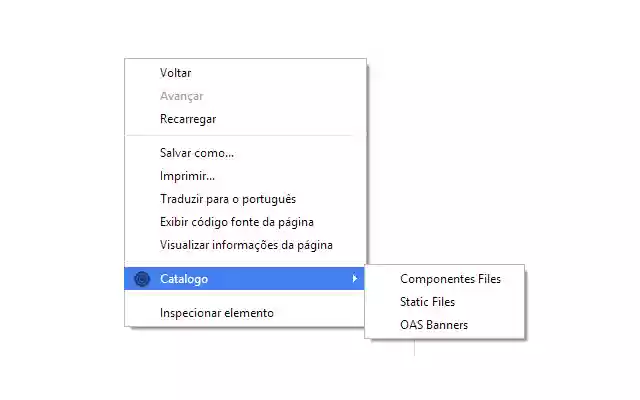
Task: Expand the Catalogo submenu arrow
Action: [x=354, y=279]
